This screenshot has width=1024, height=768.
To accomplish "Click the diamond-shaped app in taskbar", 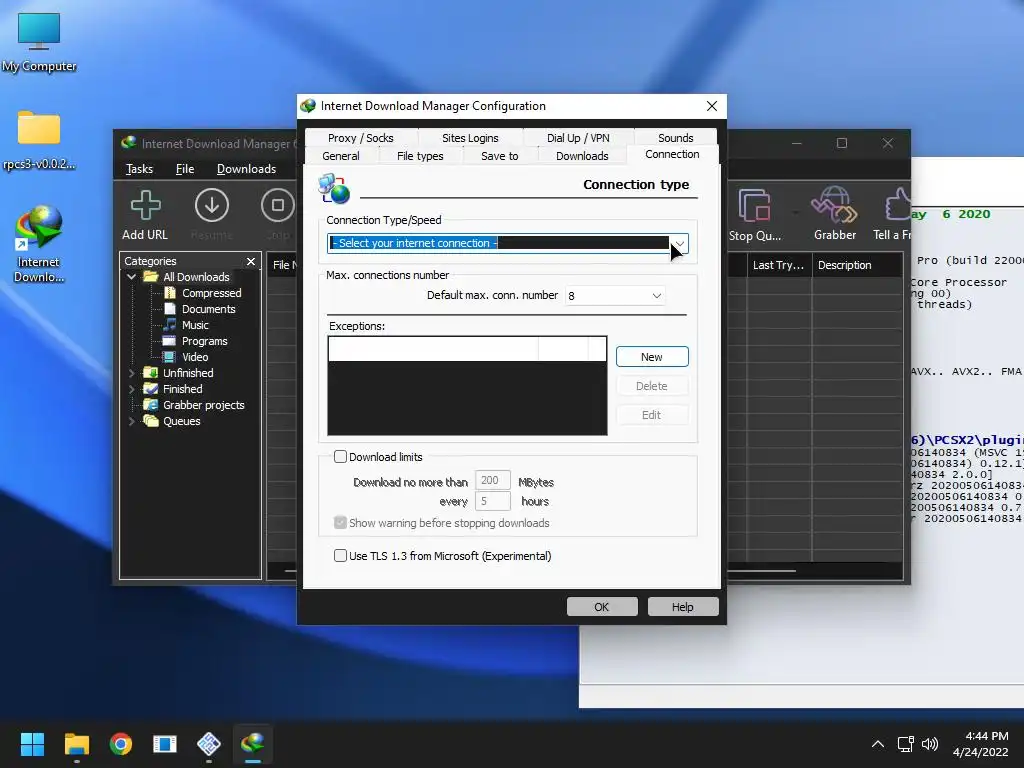I will pyautogui.click(x=209, y=744).
